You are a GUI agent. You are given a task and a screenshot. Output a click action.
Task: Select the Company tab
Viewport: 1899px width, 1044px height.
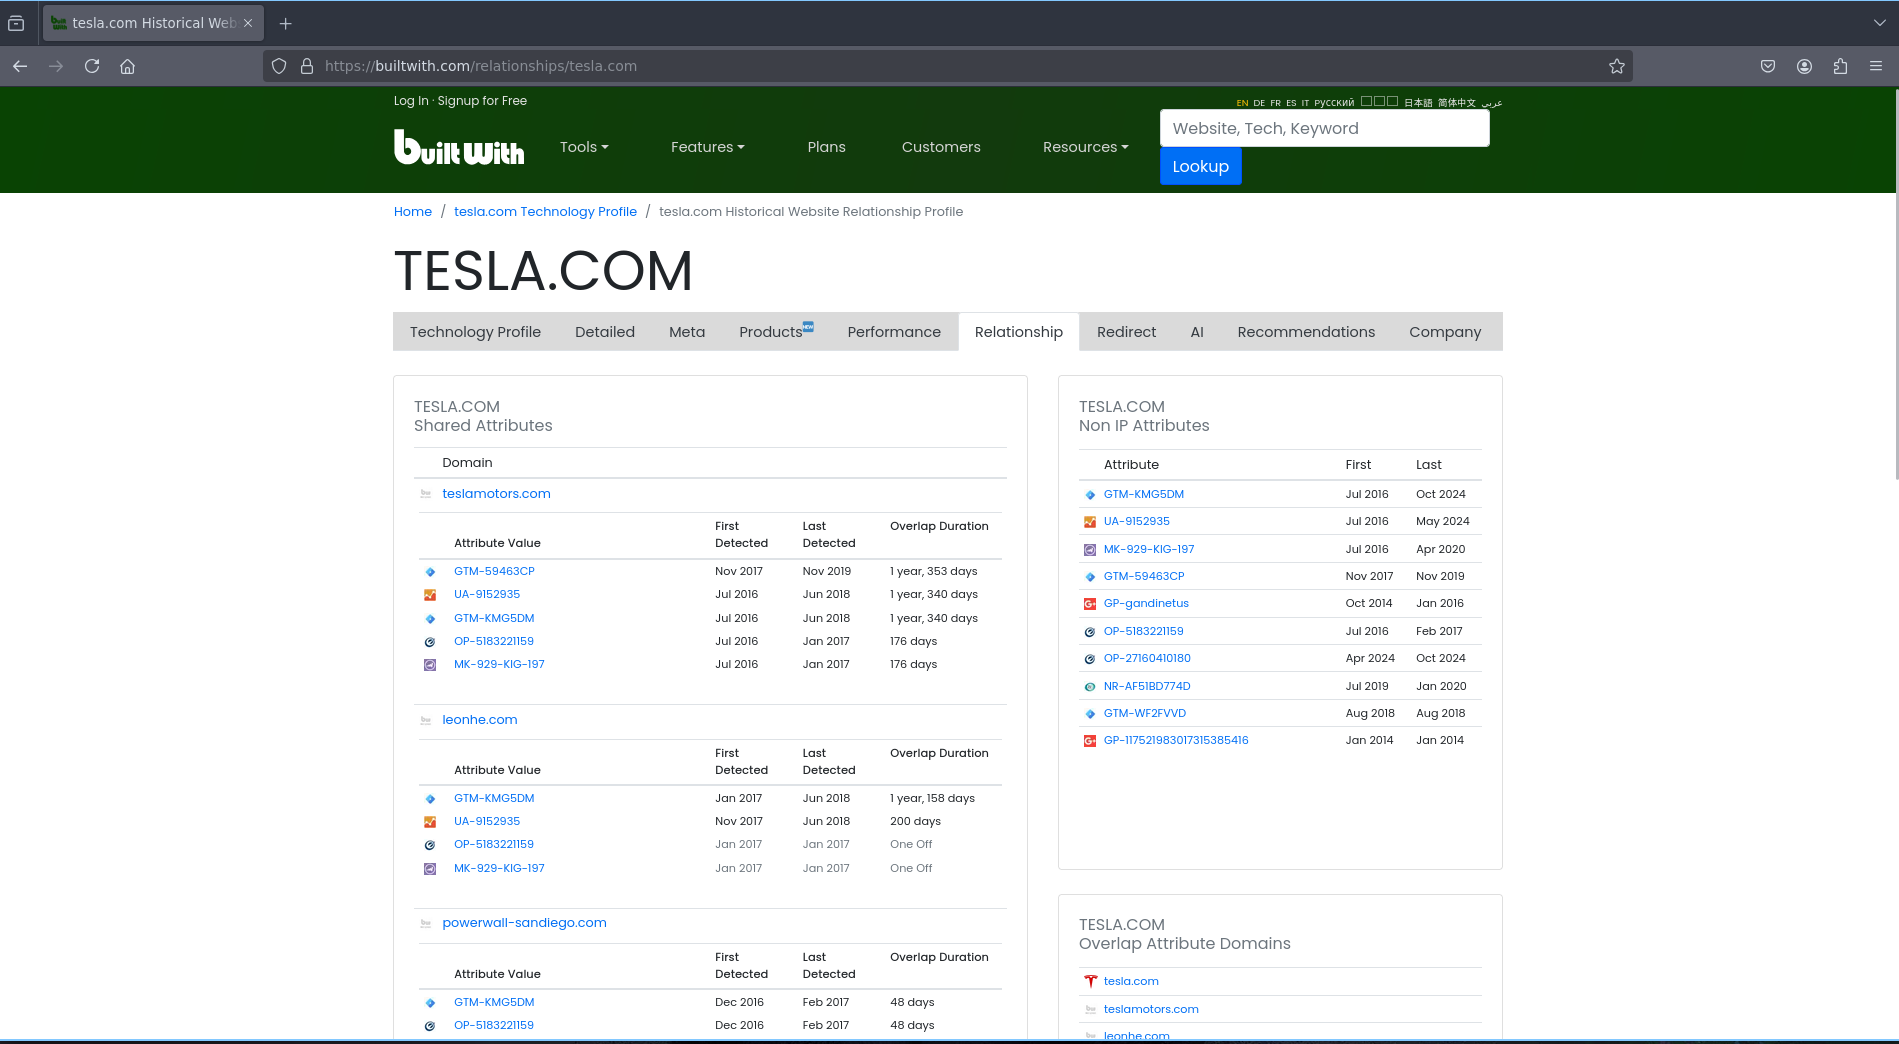[1444, 332]
